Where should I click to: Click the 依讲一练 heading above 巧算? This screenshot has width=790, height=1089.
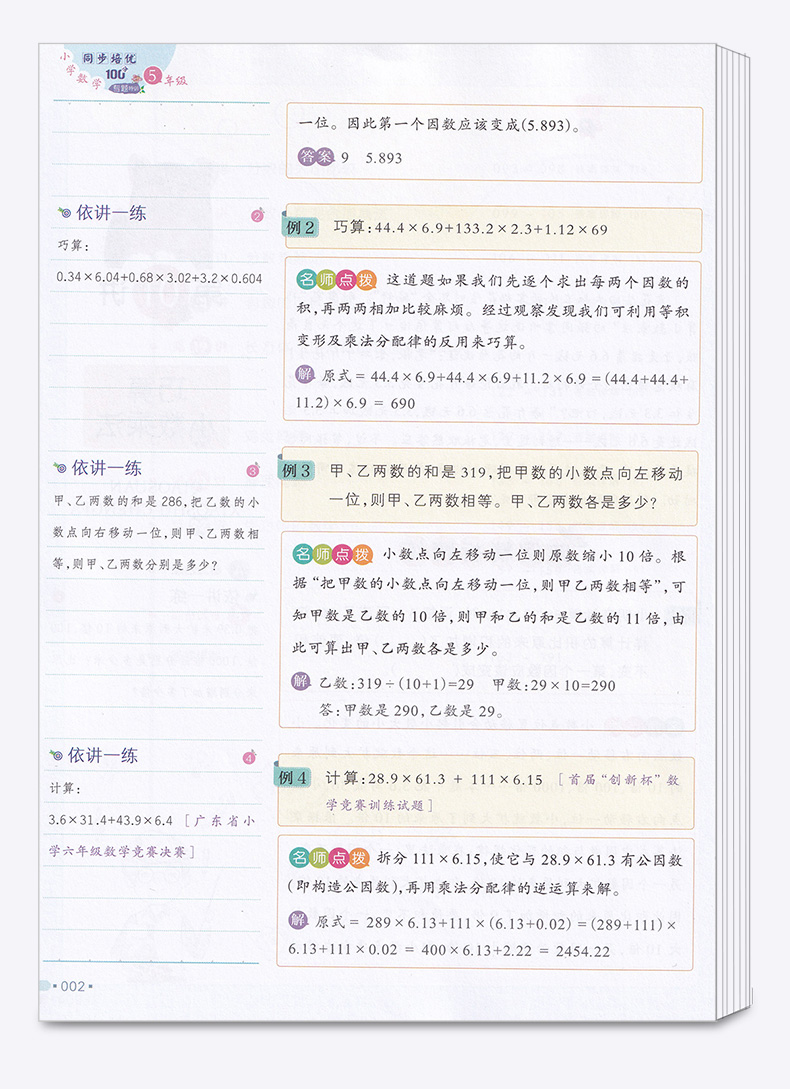coord(111,213)
